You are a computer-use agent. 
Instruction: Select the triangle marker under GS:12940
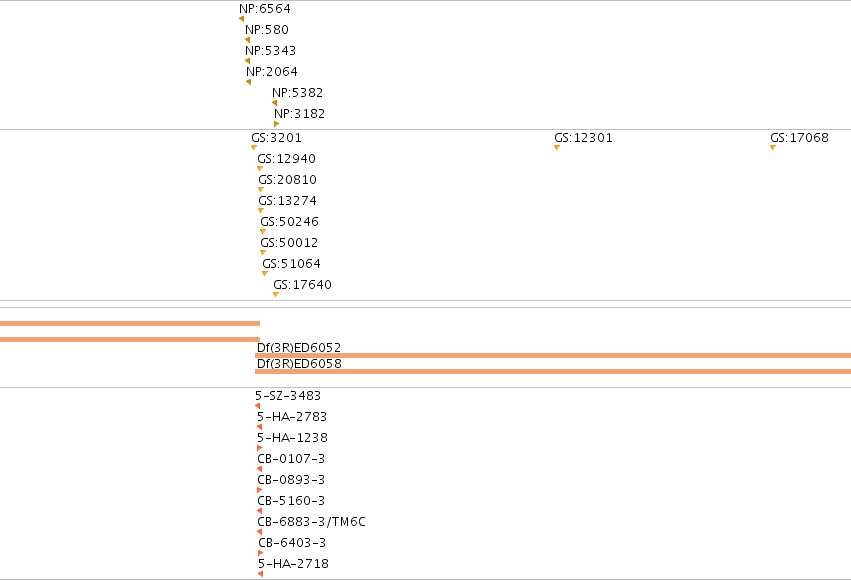tap(260, 169)
